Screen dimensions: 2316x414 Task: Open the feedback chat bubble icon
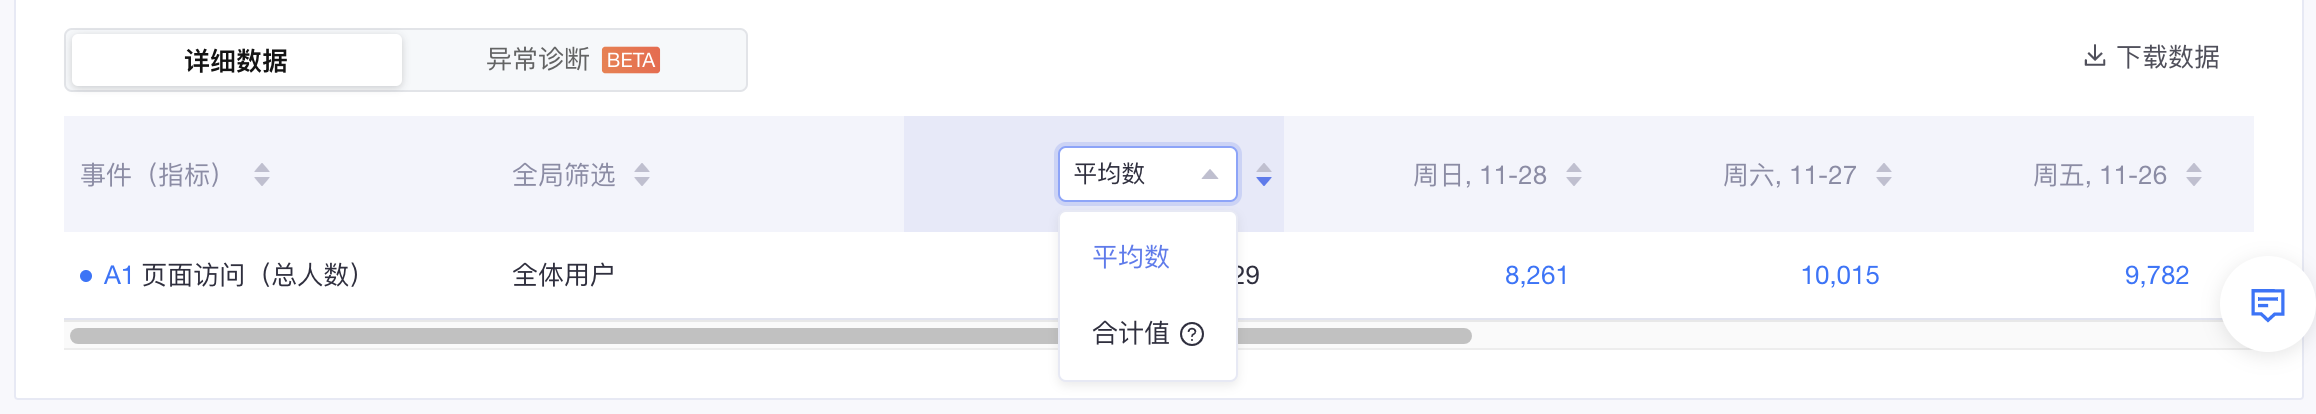[2267, 304]
